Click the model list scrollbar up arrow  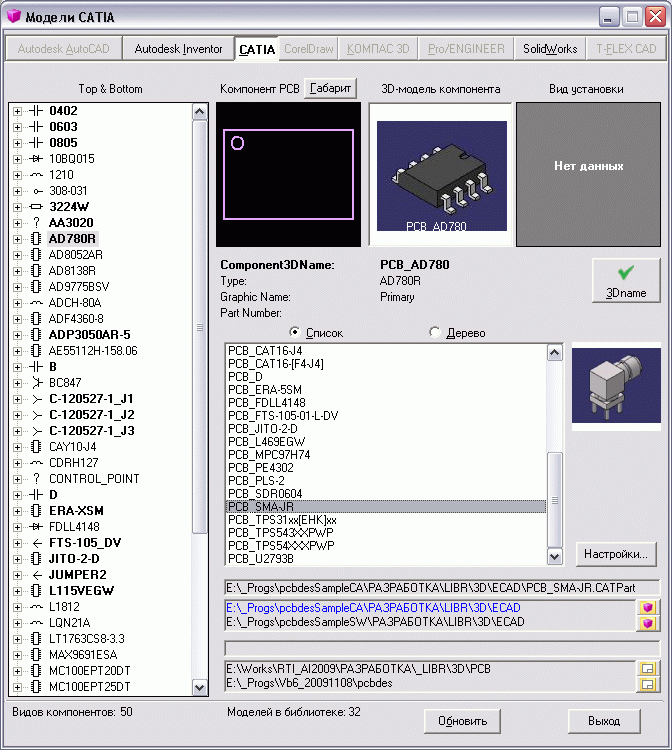coord(555,353)
